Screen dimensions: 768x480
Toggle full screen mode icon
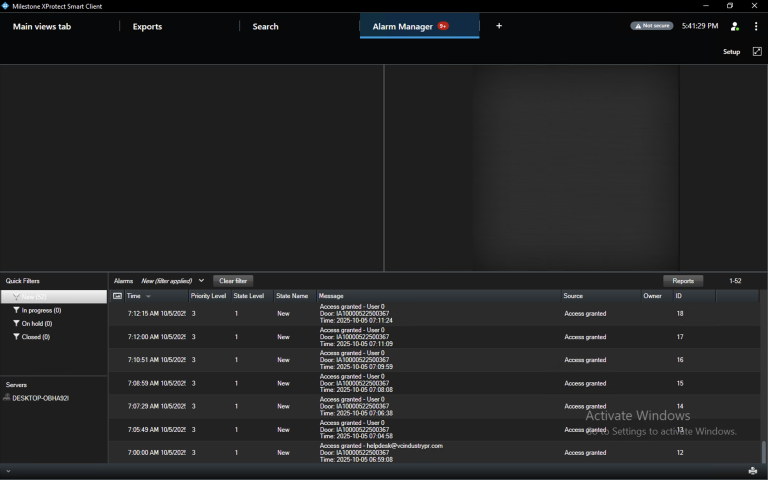tap(757, 51)
